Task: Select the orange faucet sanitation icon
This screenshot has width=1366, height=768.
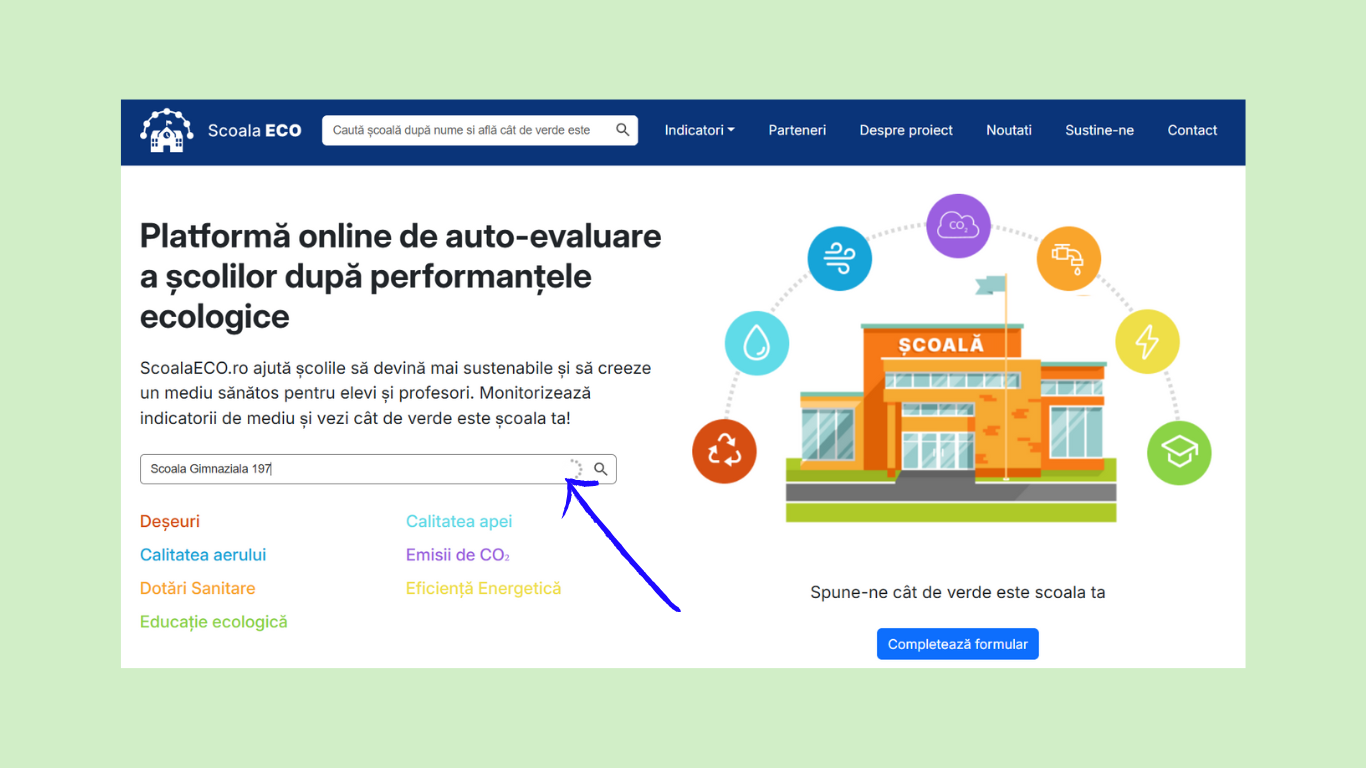Action: click(1068, 259)
